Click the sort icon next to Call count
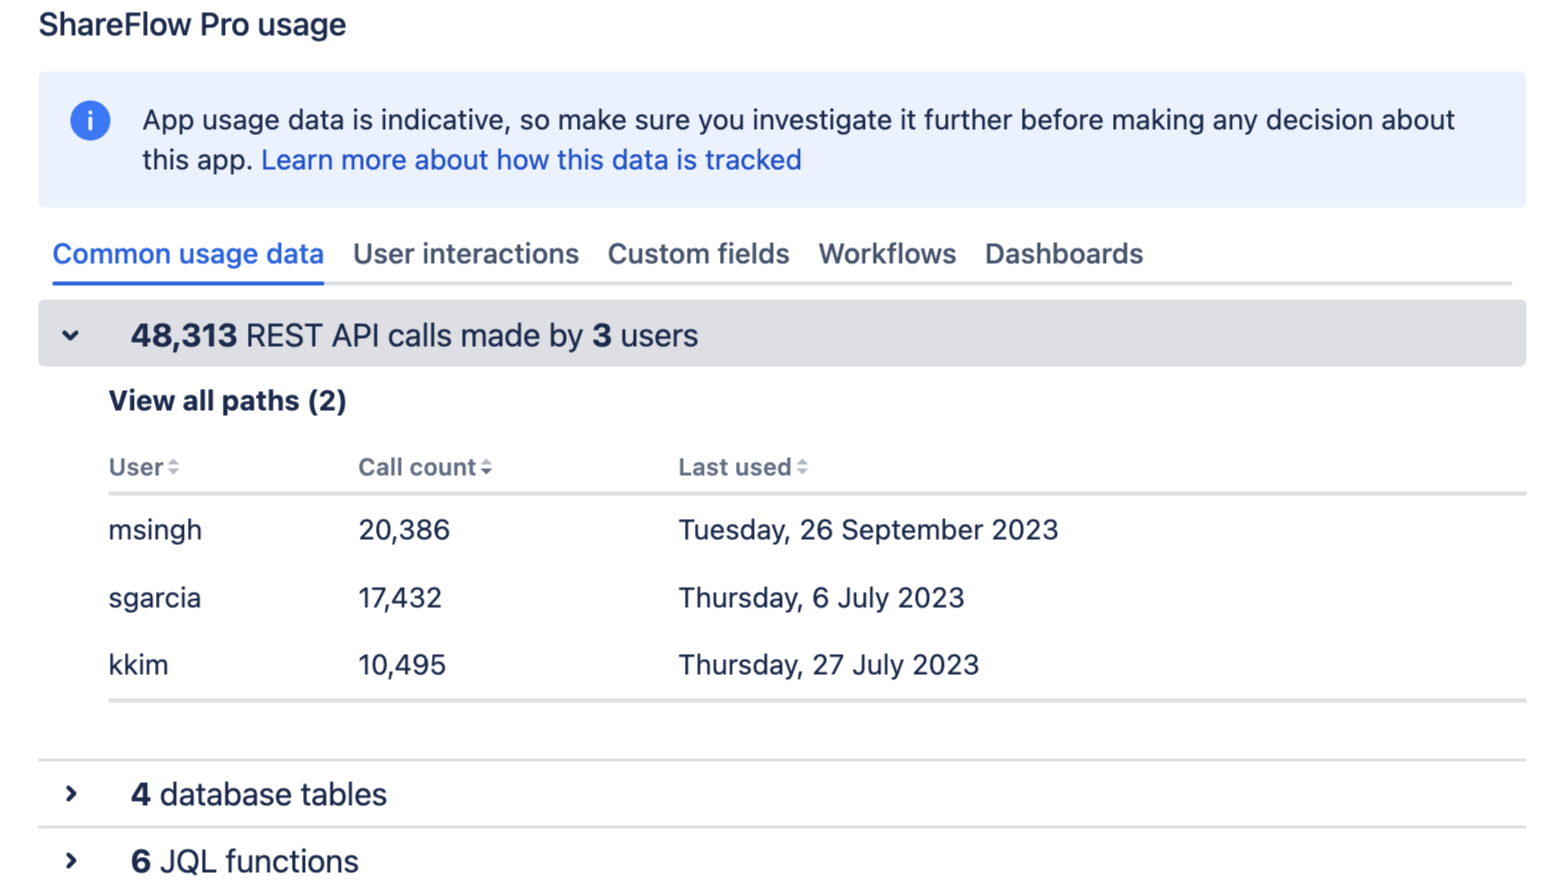The height and width of the screenshot is (891, 1566). (487, 466)
